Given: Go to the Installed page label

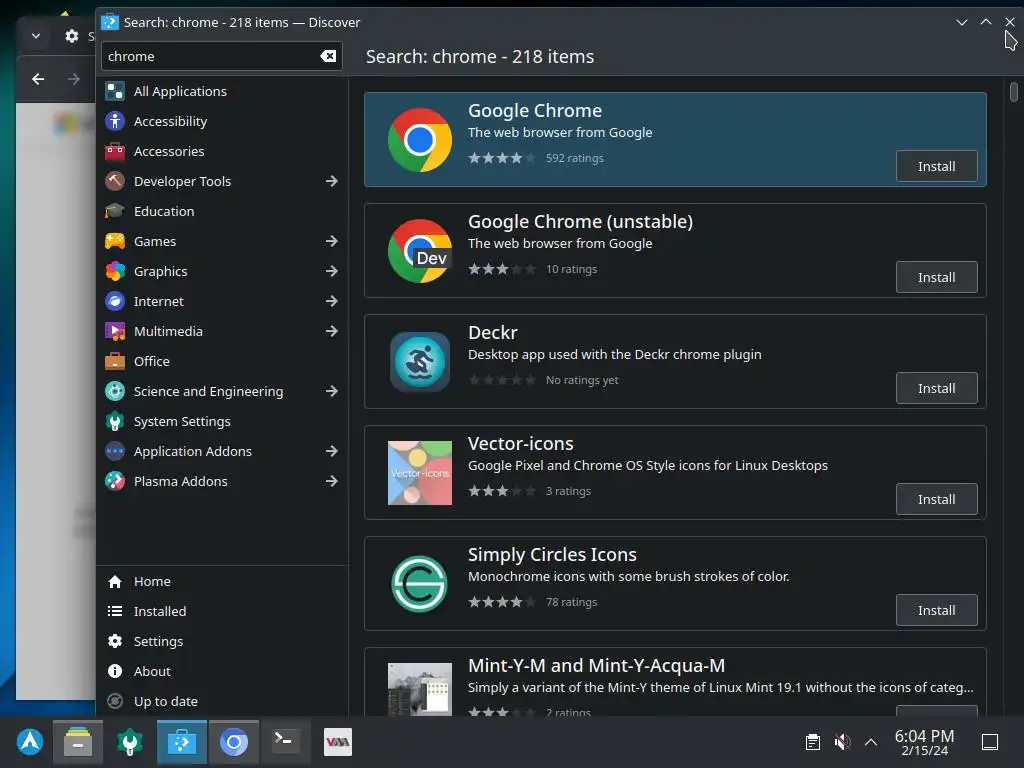Looking at the screenshot, I should pos(160,612).
